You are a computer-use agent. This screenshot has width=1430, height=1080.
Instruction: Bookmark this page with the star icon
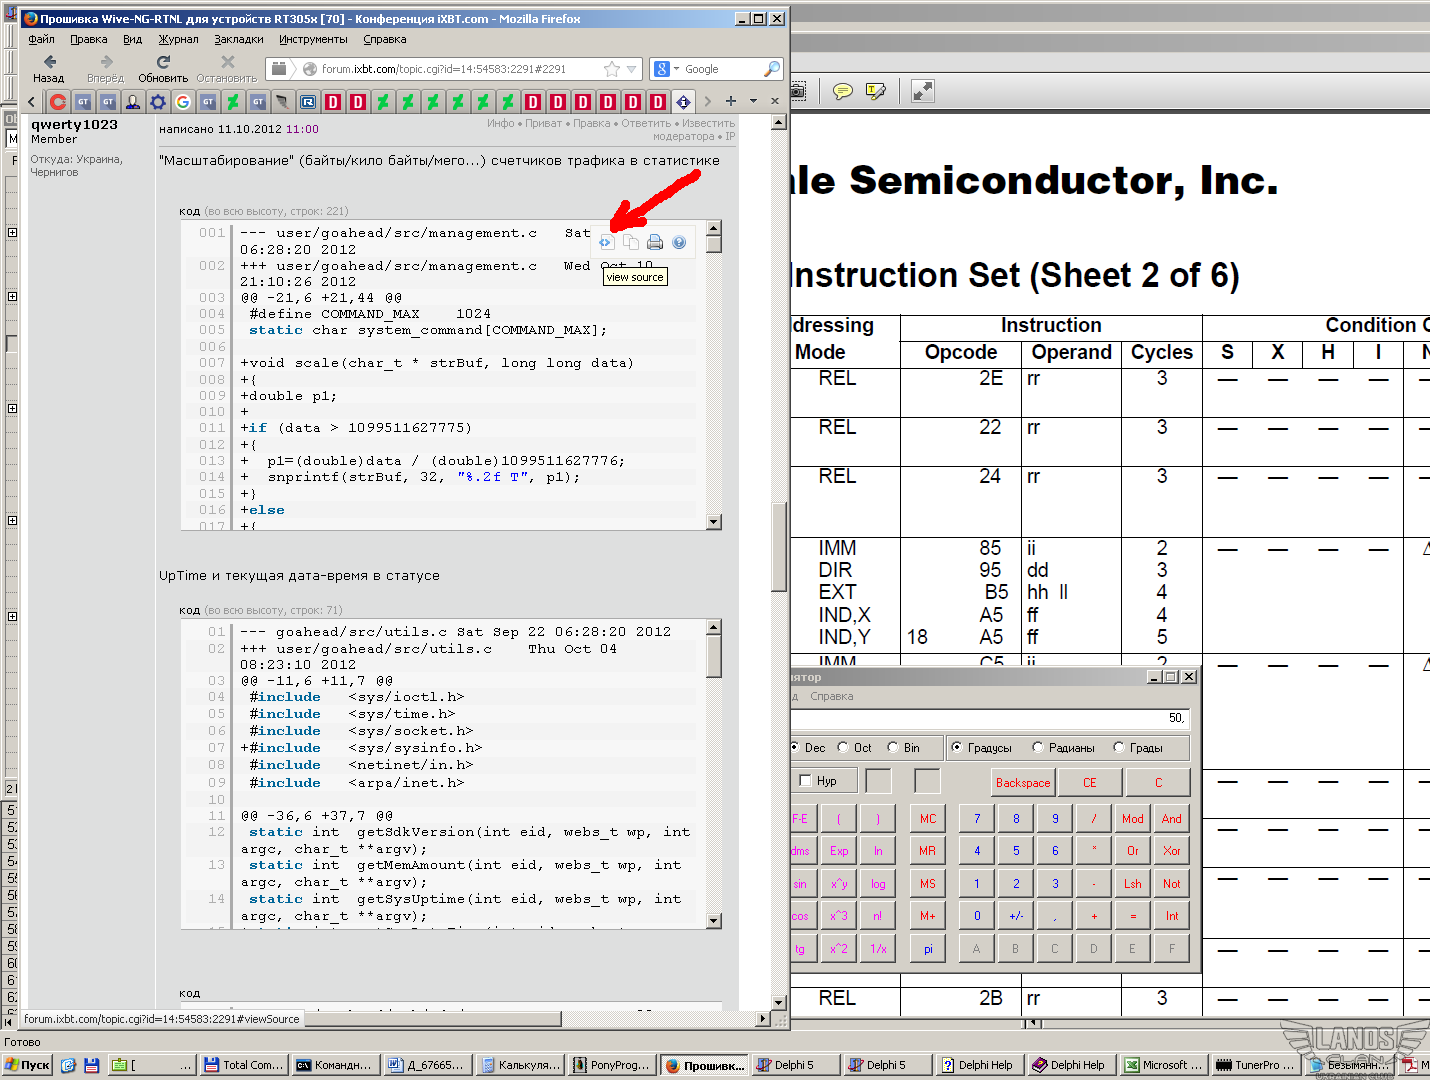tap(611, 69)
